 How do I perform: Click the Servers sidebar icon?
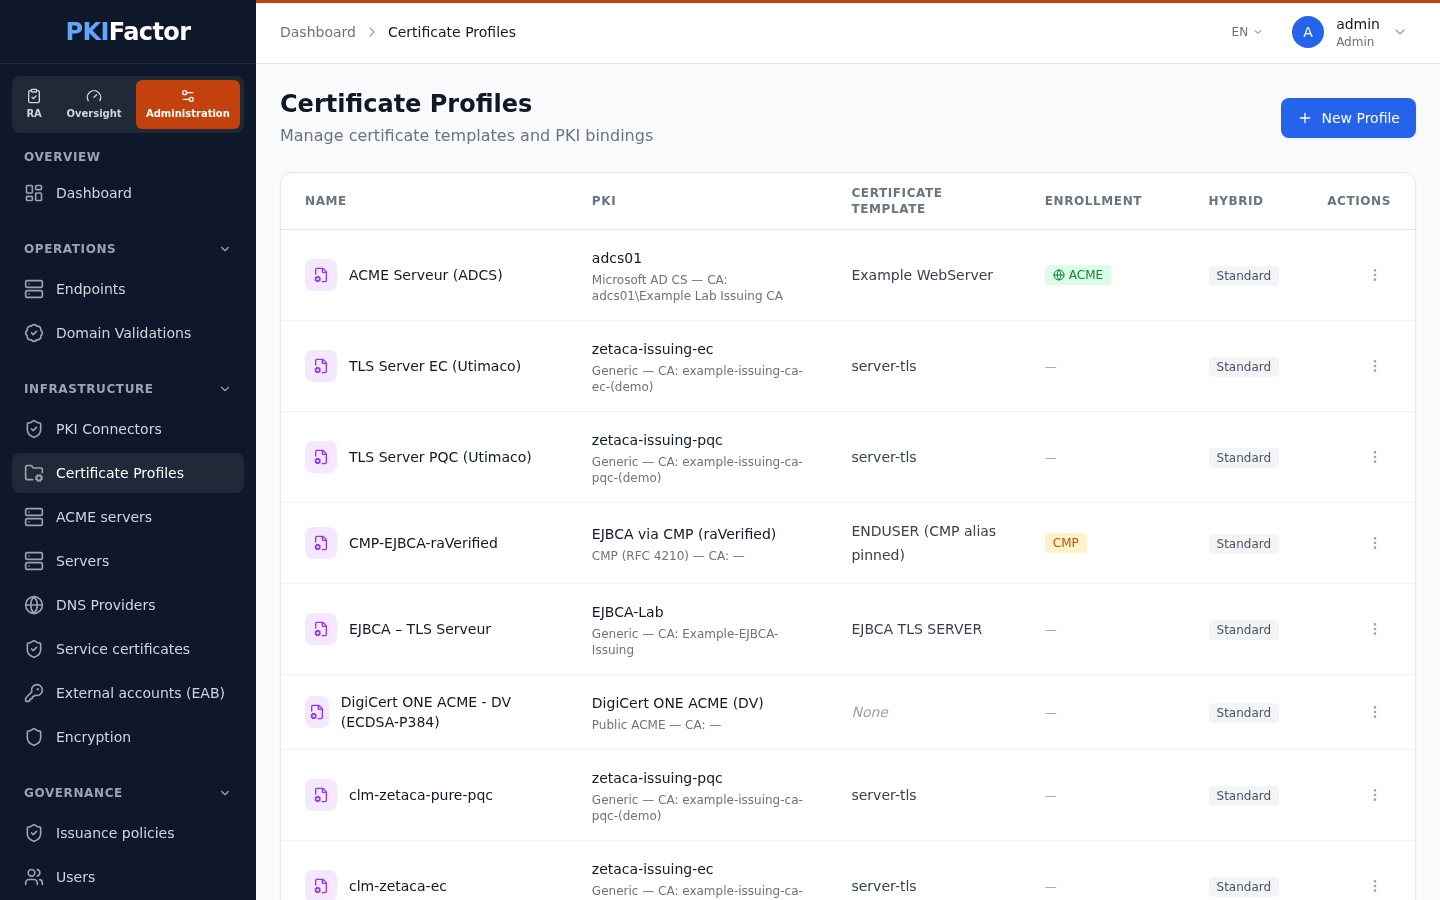[x=34, y=561]
